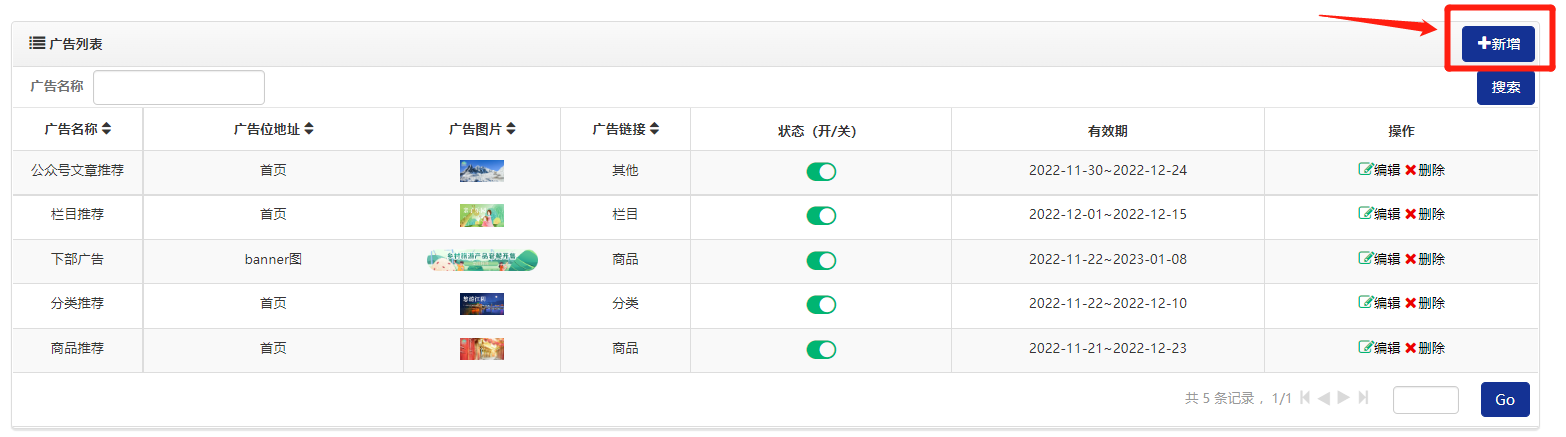
Task: Click the Go page jump button
Action: point(1505,399)
